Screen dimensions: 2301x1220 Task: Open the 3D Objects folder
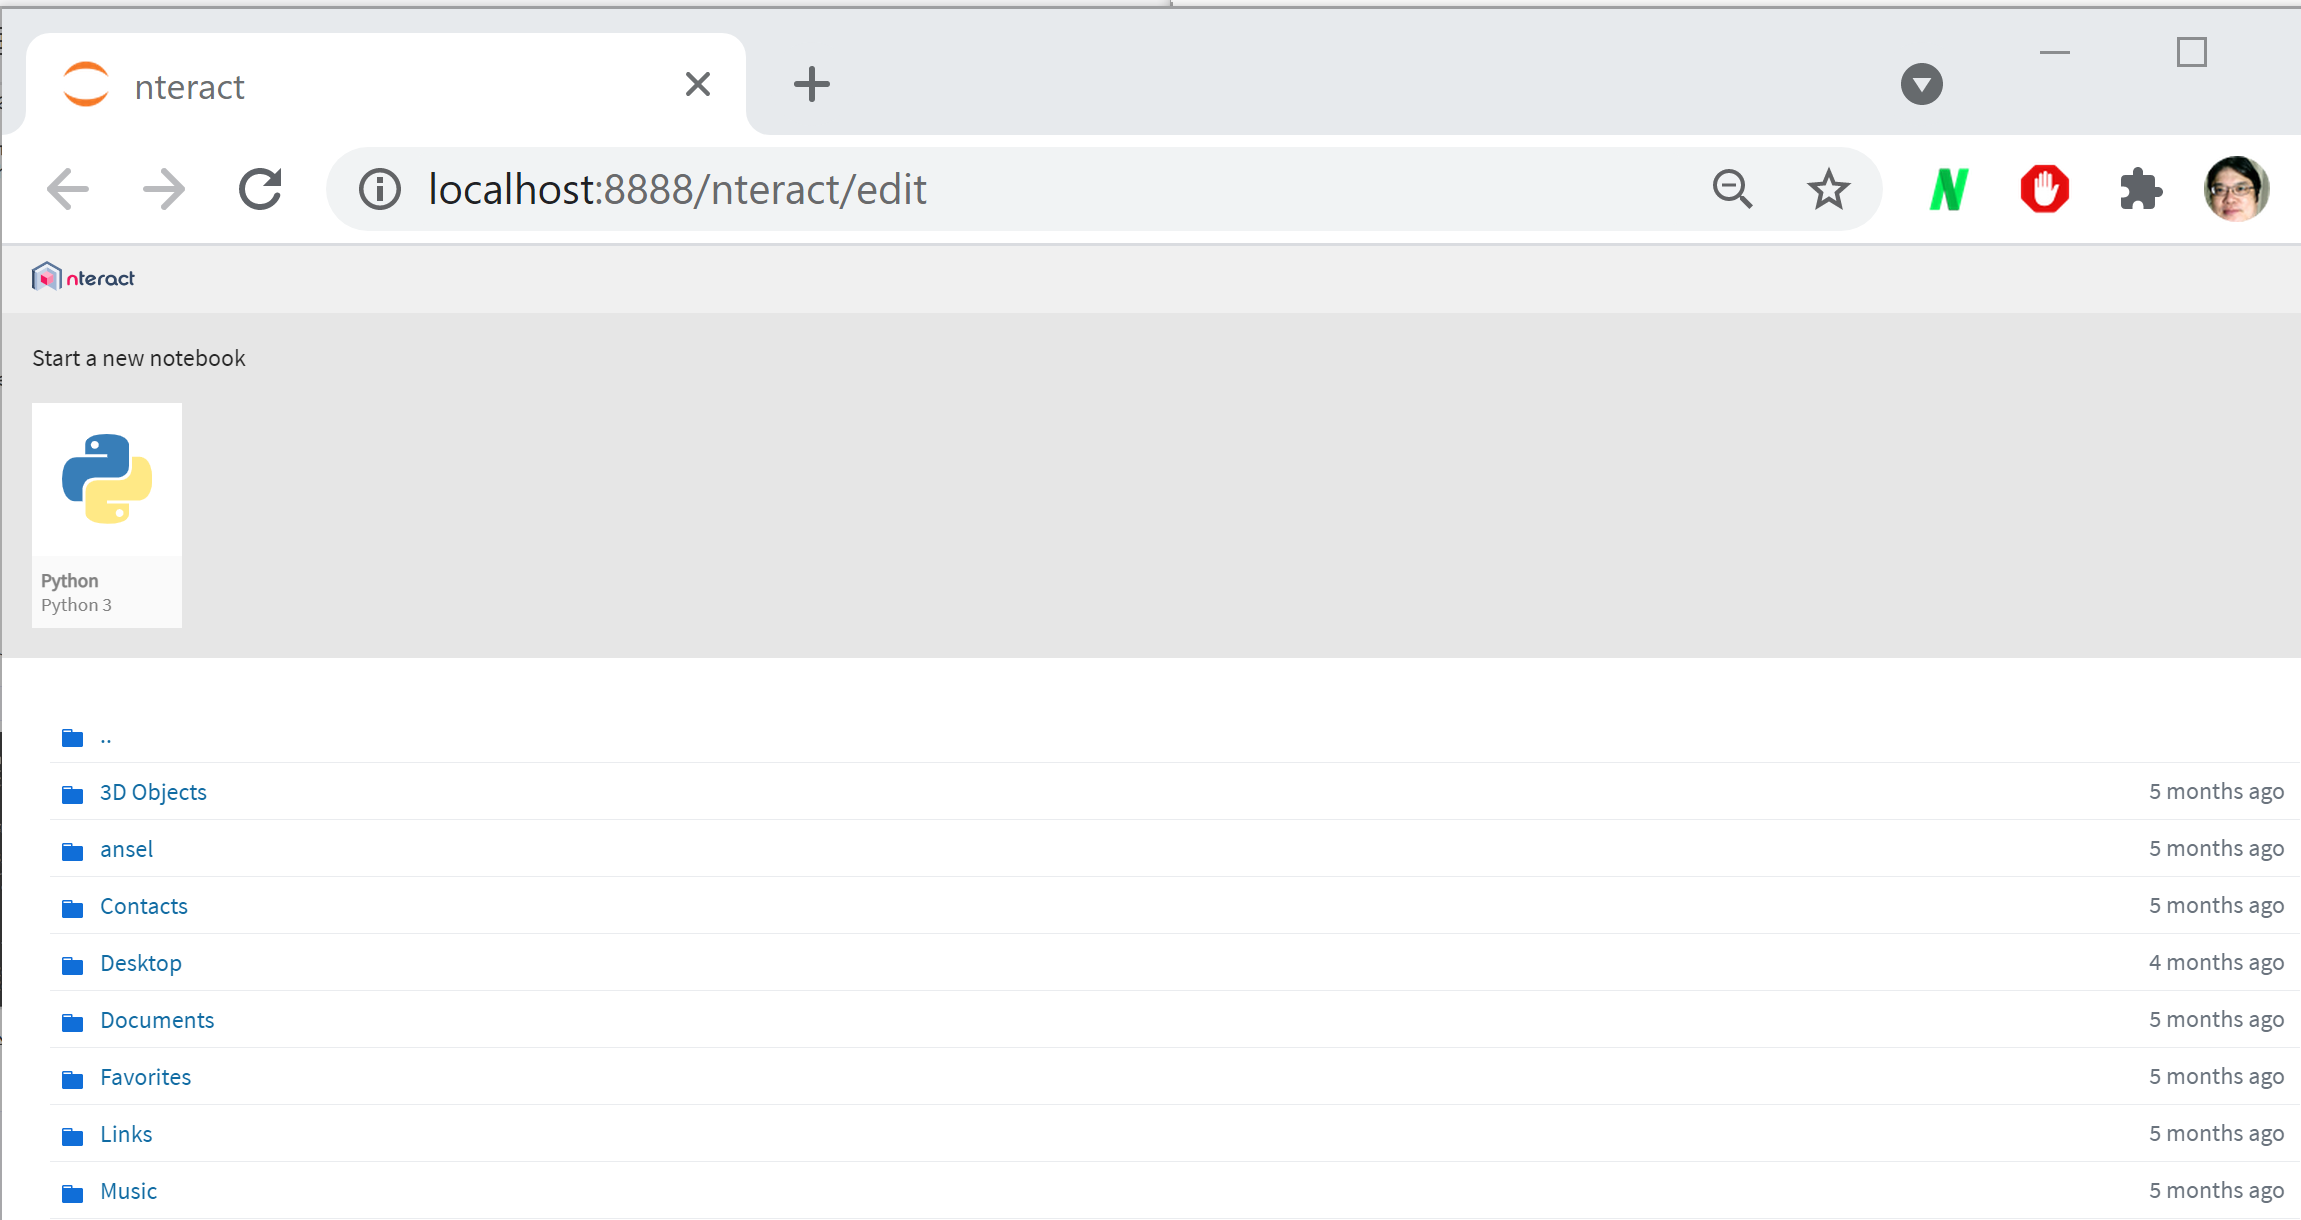tap(153, 792)
